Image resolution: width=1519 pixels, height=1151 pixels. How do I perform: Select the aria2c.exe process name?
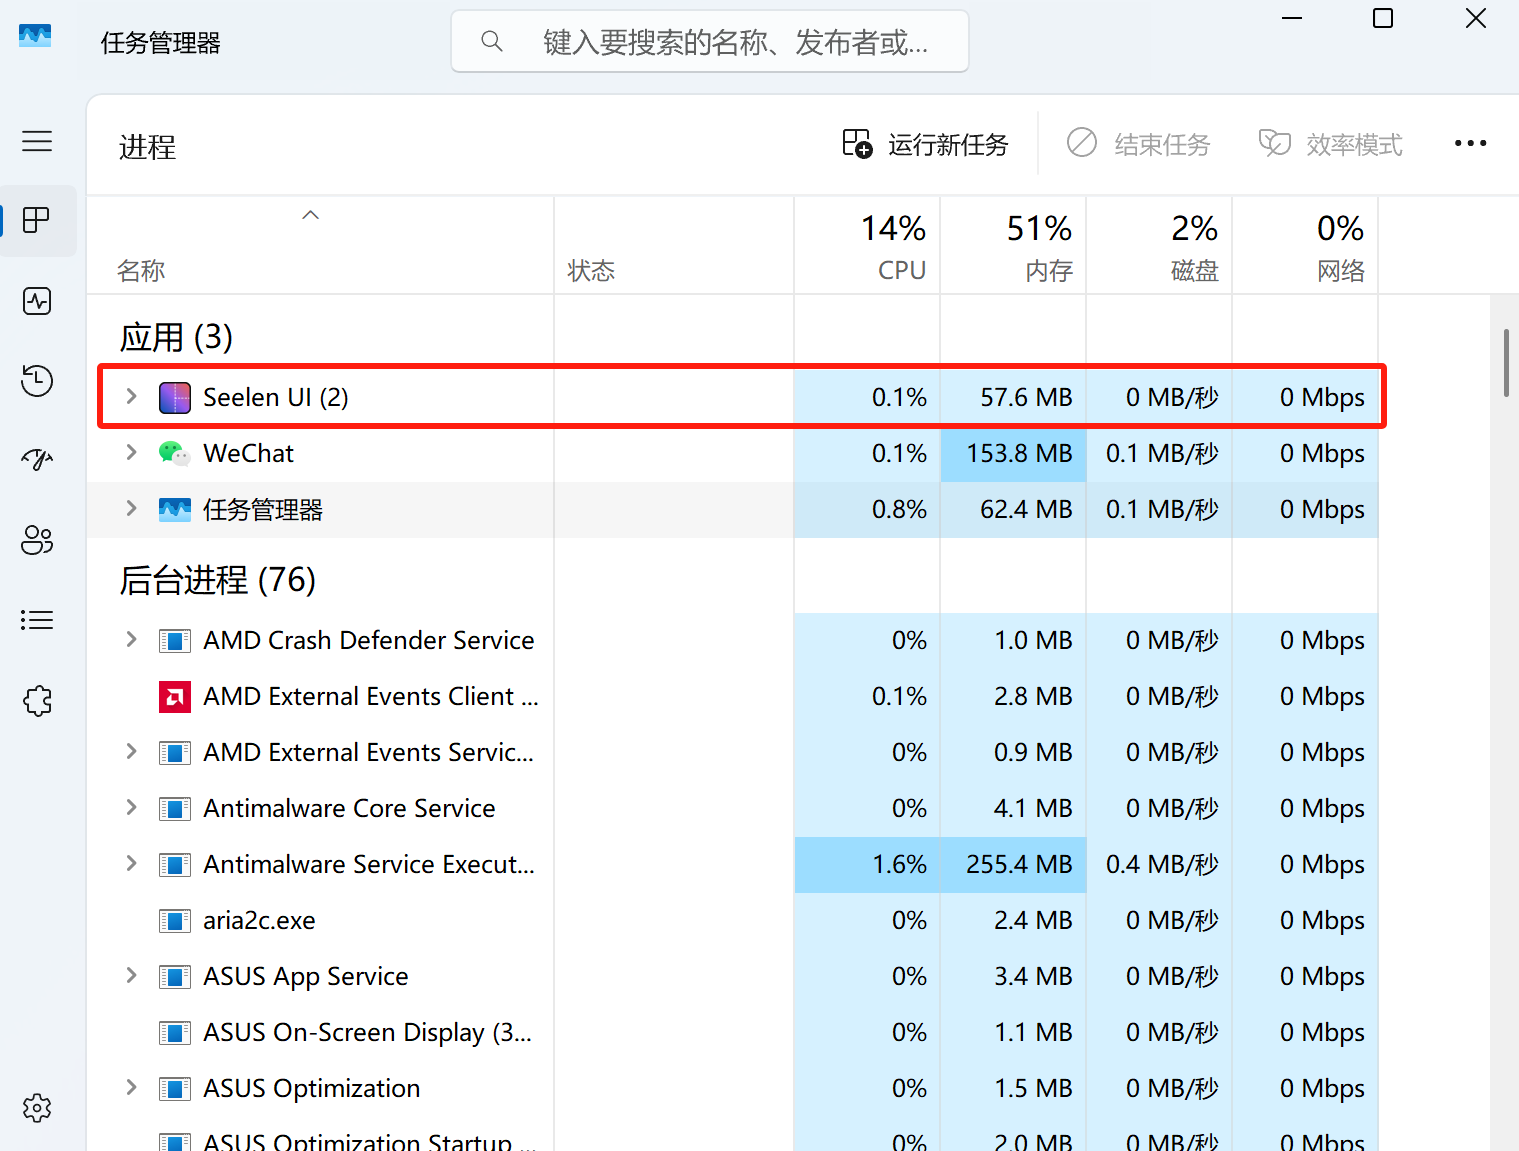[x=259, y=920]
